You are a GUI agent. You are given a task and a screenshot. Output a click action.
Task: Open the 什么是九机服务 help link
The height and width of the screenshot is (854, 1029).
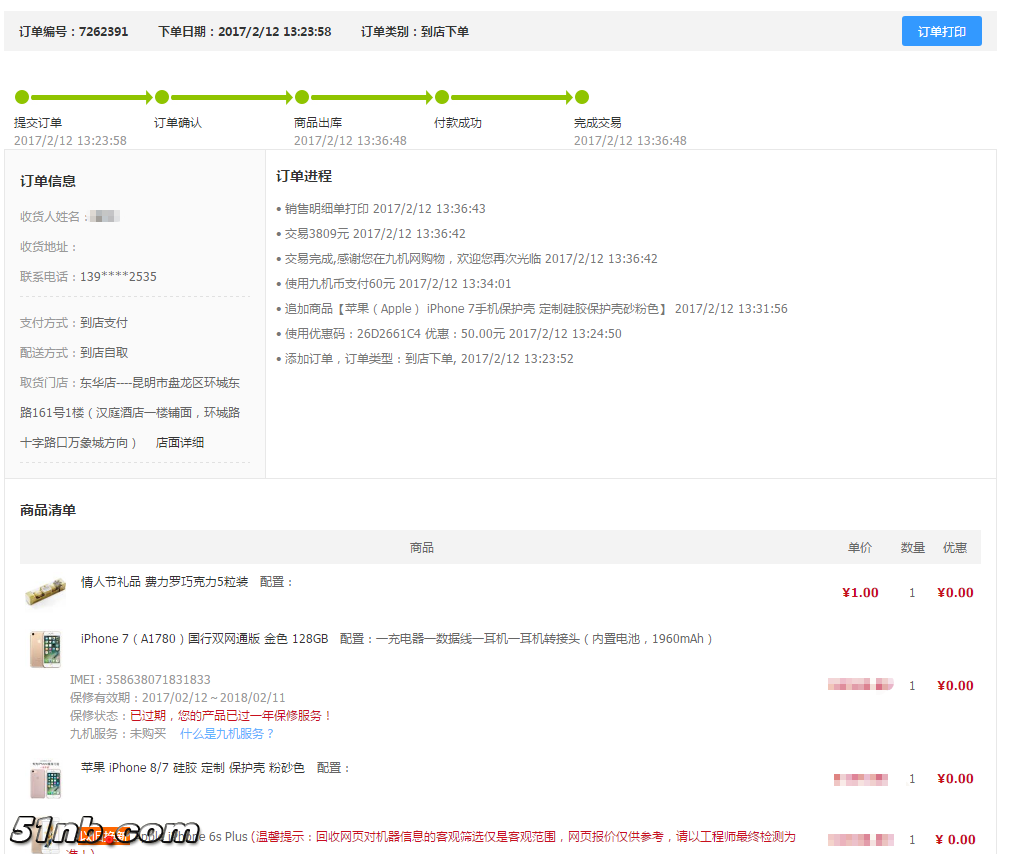pos(227,733)
